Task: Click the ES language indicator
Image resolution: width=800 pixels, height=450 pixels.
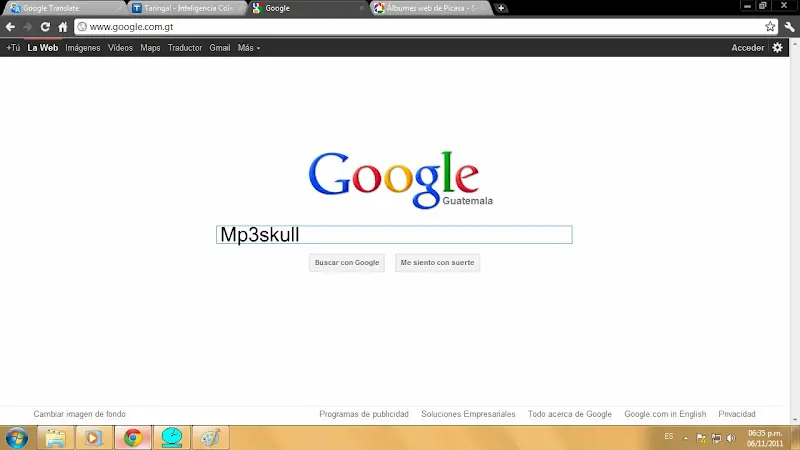Action: point(669,437)
